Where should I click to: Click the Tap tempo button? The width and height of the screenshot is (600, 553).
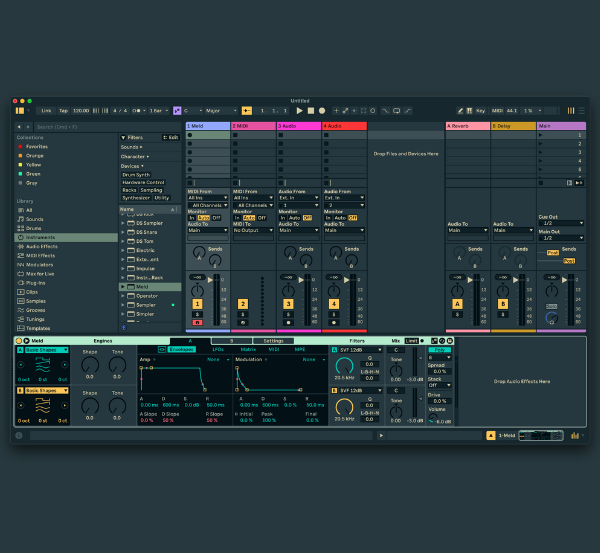pos(63,111)
